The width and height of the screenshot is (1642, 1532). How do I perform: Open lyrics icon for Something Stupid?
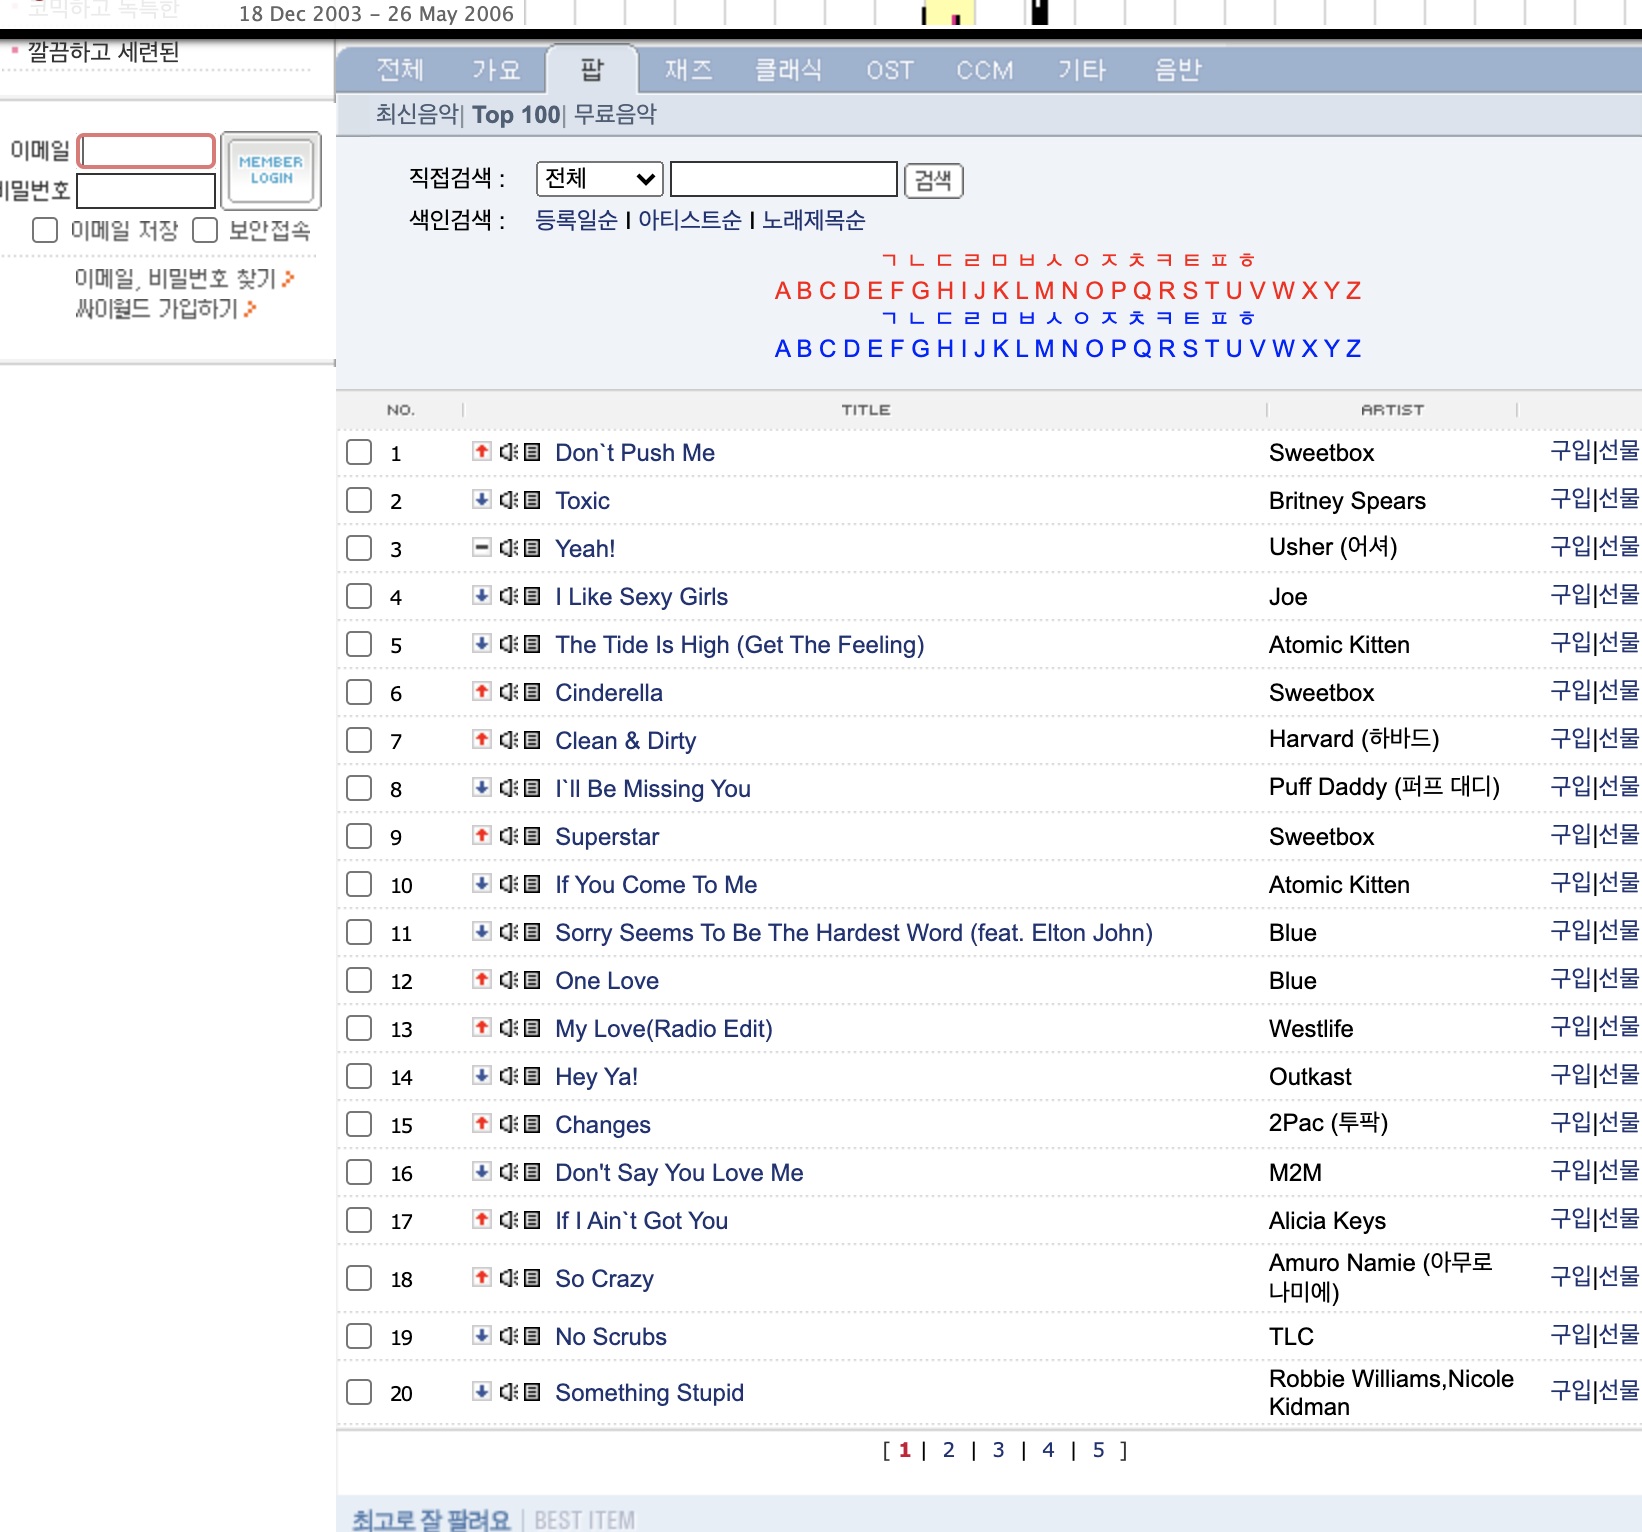(532, 1392)
